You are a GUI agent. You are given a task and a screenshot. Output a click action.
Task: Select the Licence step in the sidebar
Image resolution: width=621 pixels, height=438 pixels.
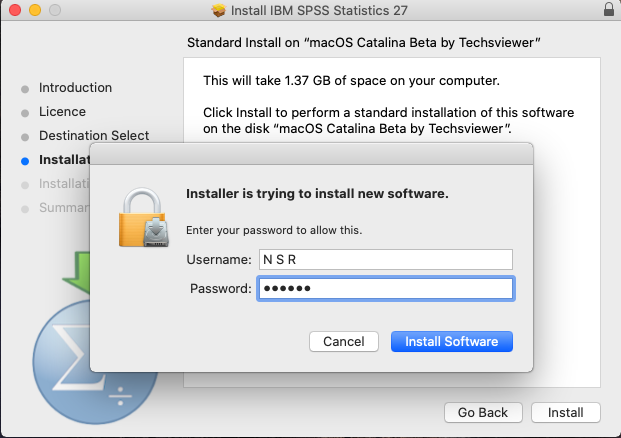pos(62,112)
